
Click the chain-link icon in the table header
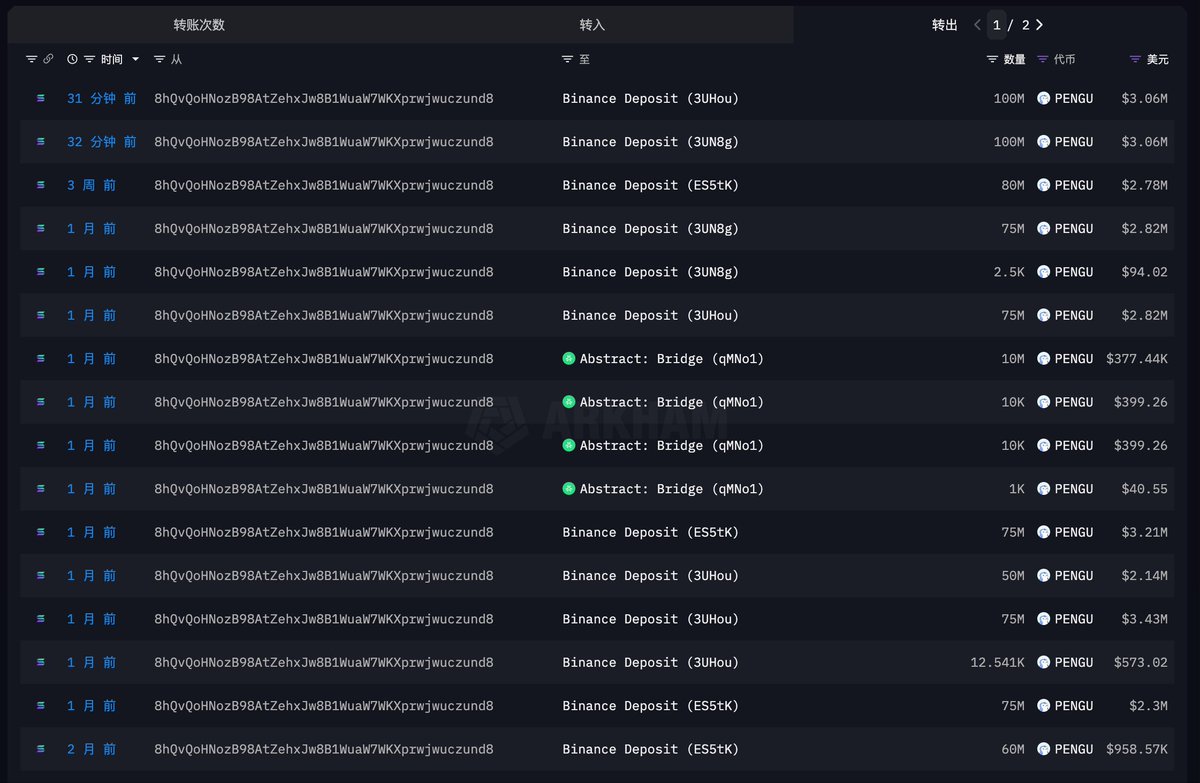48,59
